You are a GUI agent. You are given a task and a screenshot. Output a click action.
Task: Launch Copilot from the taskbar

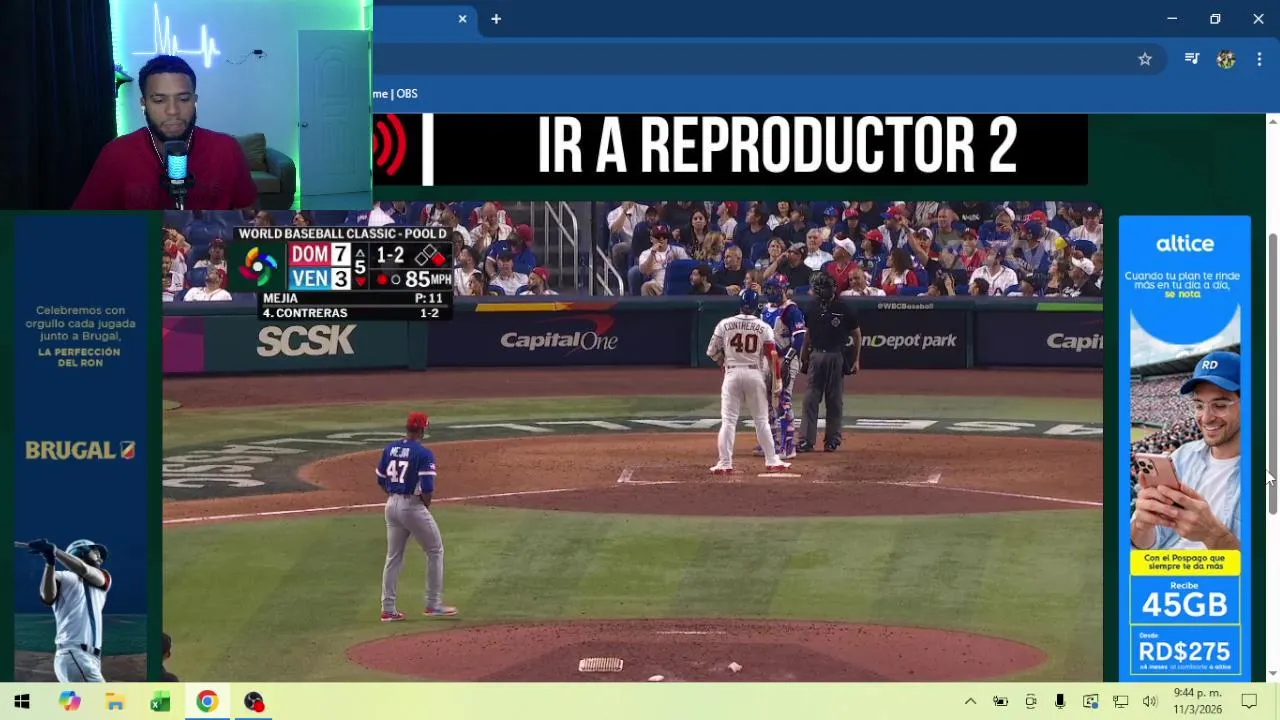69,702
